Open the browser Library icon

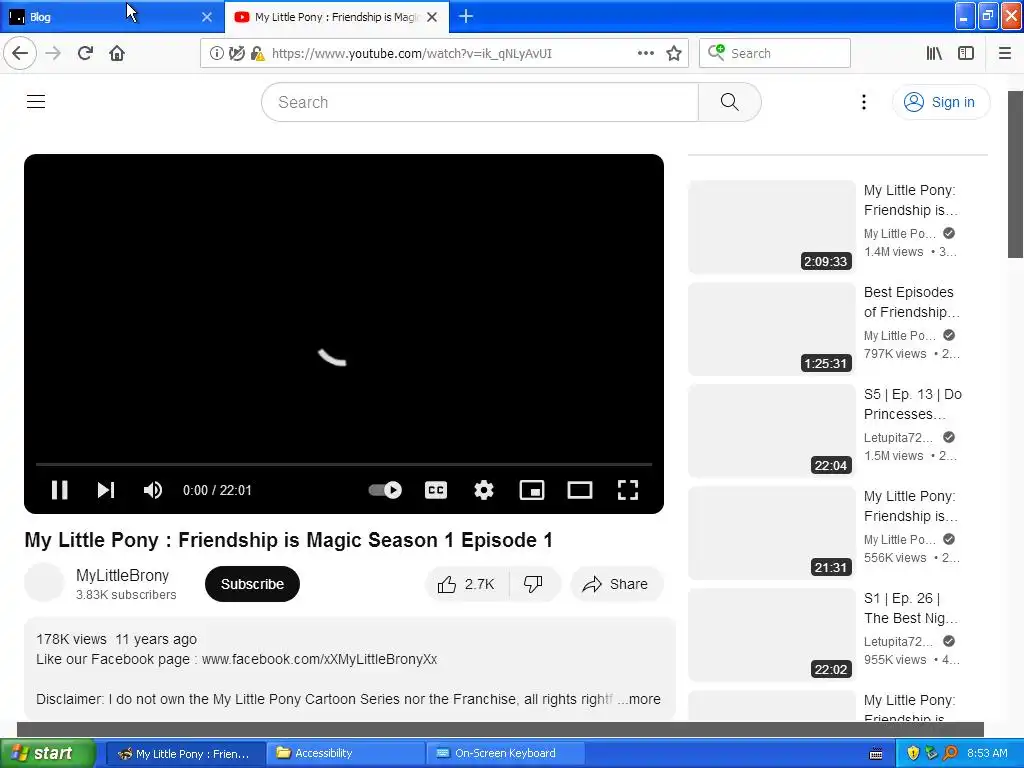(934, 54)
